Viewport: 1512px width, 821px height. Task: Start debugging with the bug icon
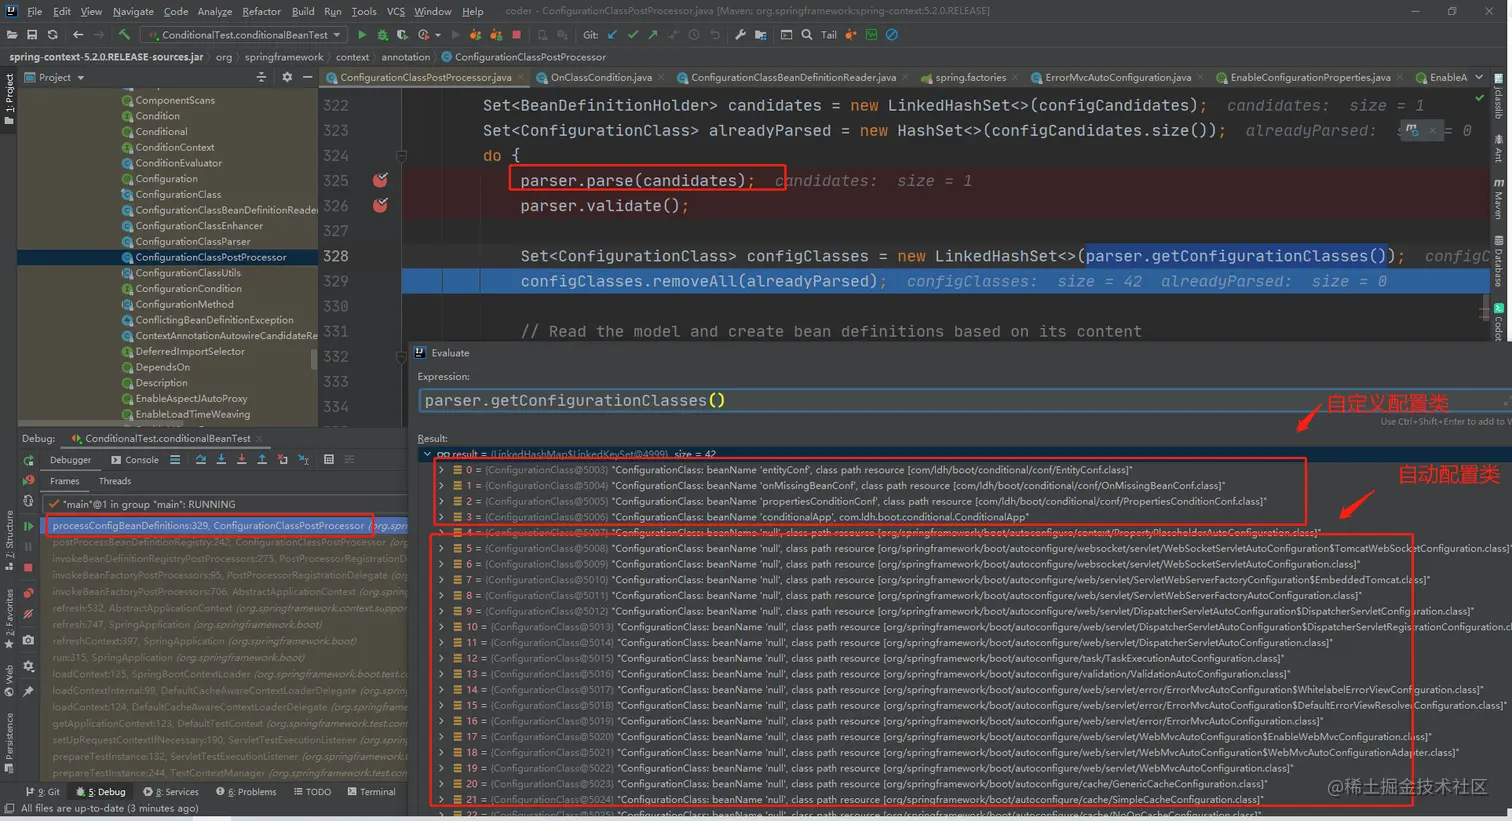383,34
